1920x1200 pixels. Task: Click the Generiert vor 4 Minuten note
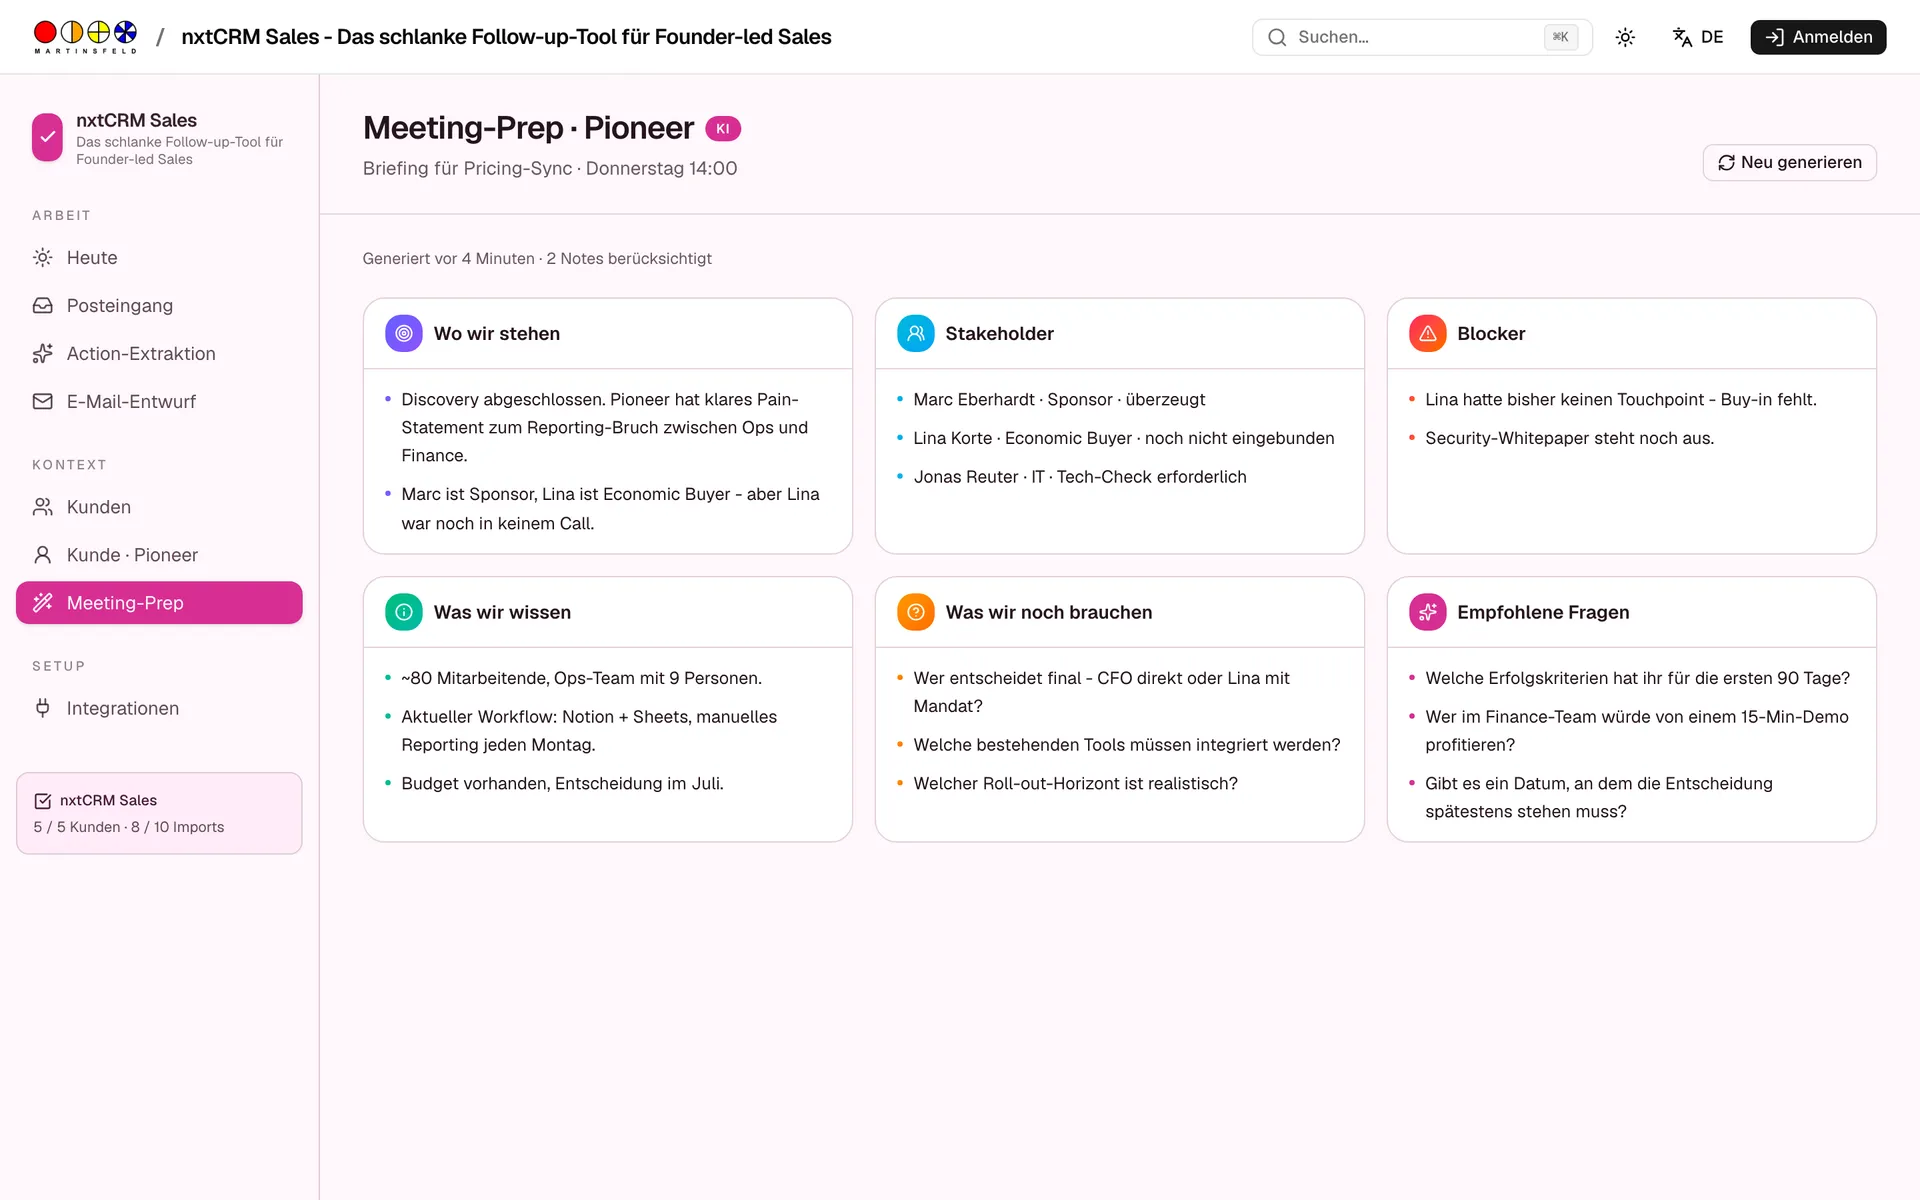click(537, 258)
